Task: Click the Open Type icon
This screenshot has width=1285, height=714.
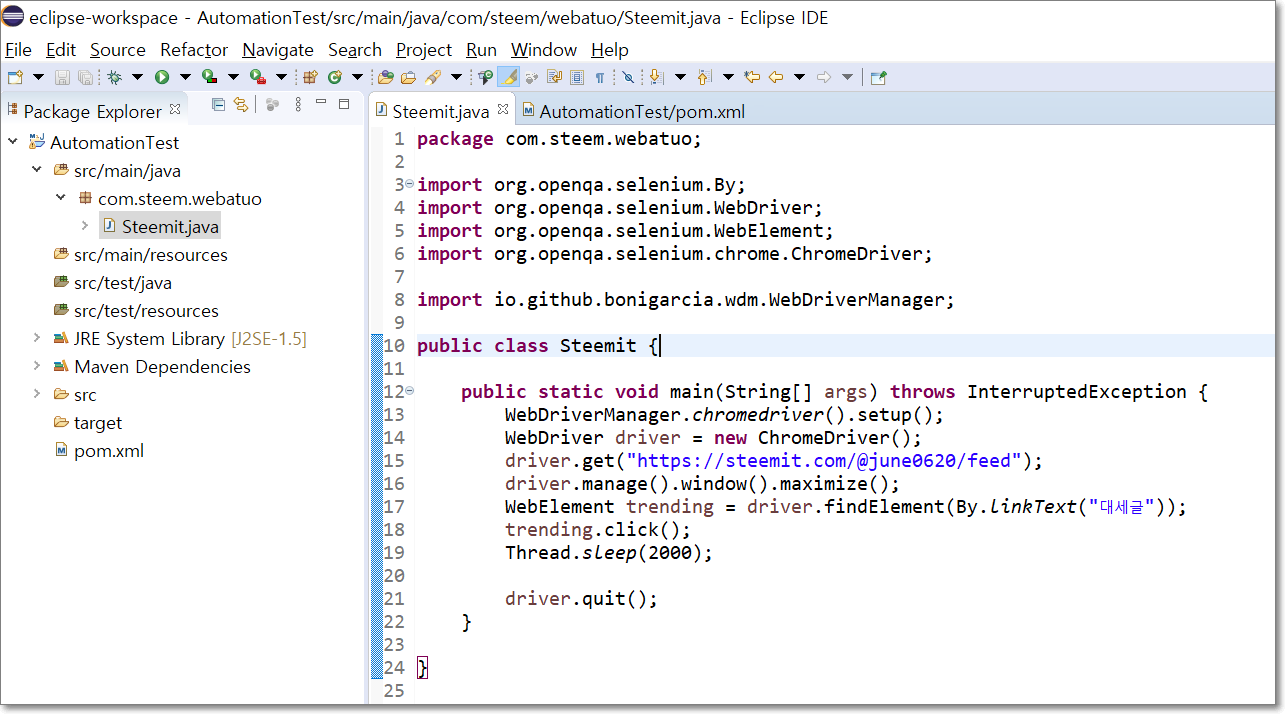Action: (385, 77)
